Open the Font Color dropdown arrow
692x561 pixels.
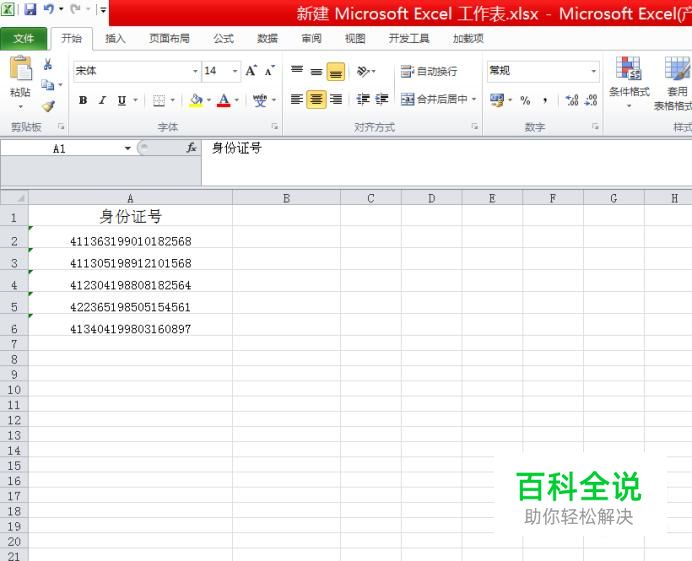click(x=237, y=100)
